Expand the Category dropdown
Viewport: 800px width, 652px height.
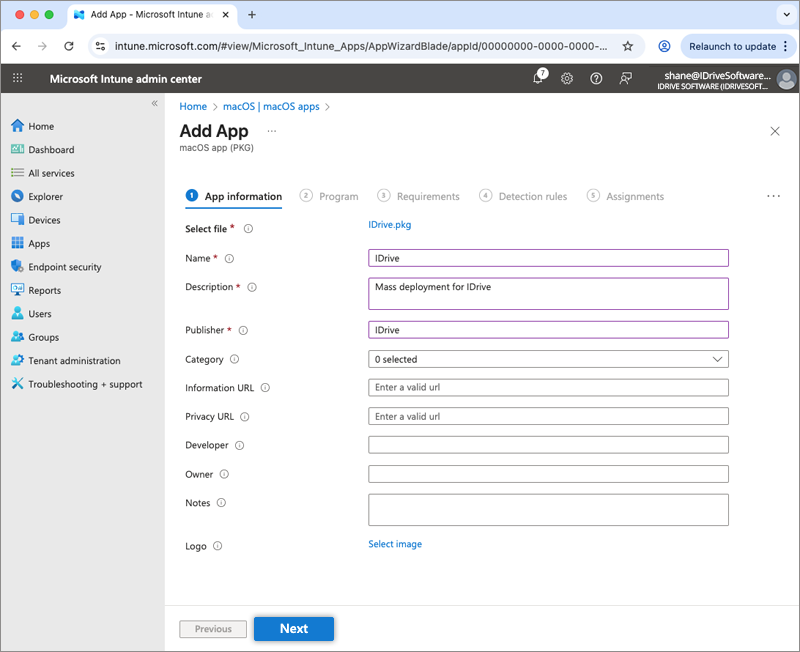pos(548,359)
